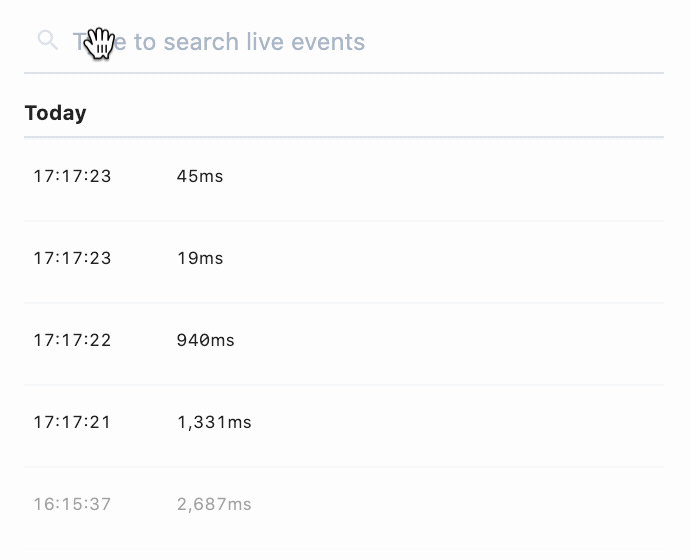This screenshot has height=560, width=690.
Task: Focus the search live events field
Action: (300, 42)
